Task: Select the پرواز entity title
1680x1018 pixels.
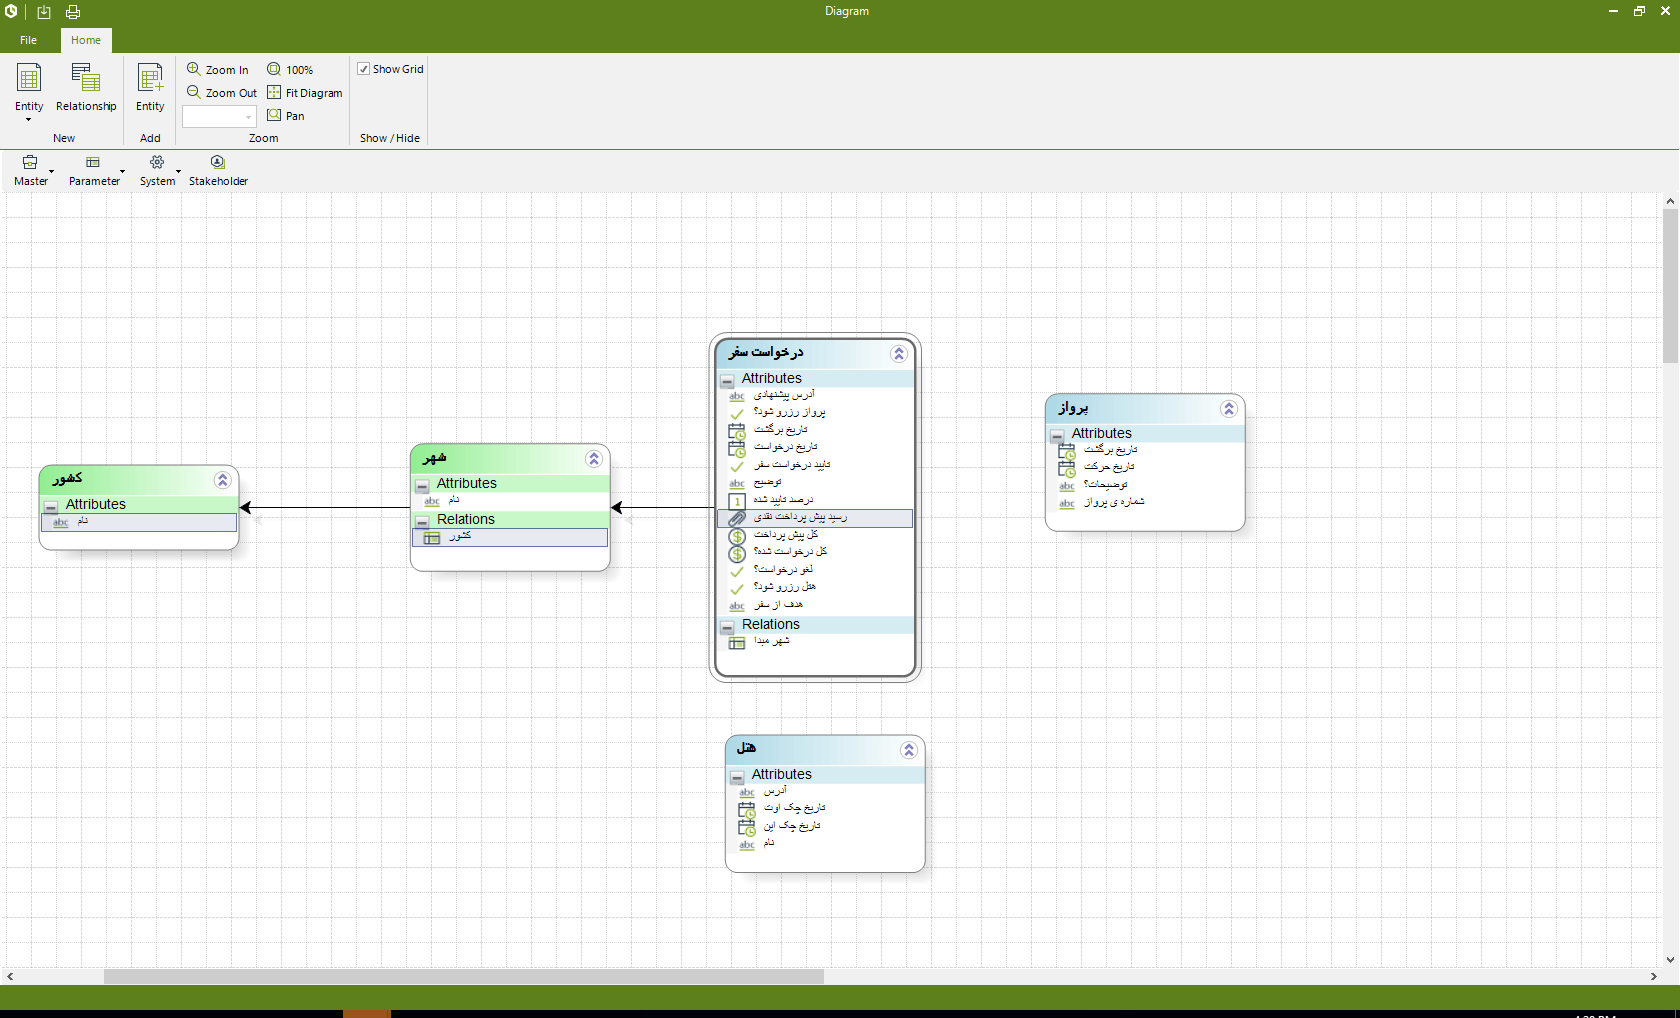Action: coord(1073,407)
